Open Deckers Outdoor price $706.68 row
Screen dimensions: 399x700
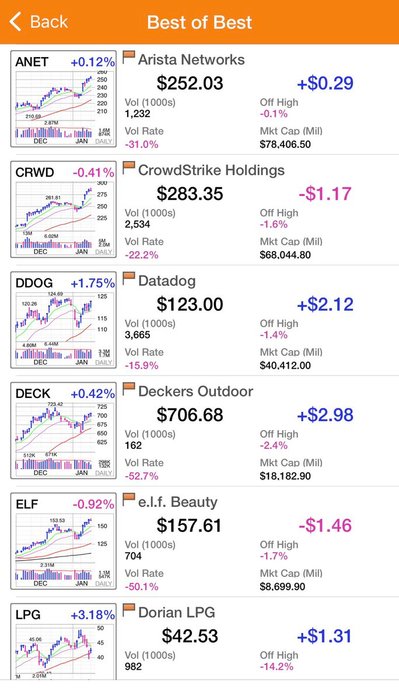click(x=260, y=431)
